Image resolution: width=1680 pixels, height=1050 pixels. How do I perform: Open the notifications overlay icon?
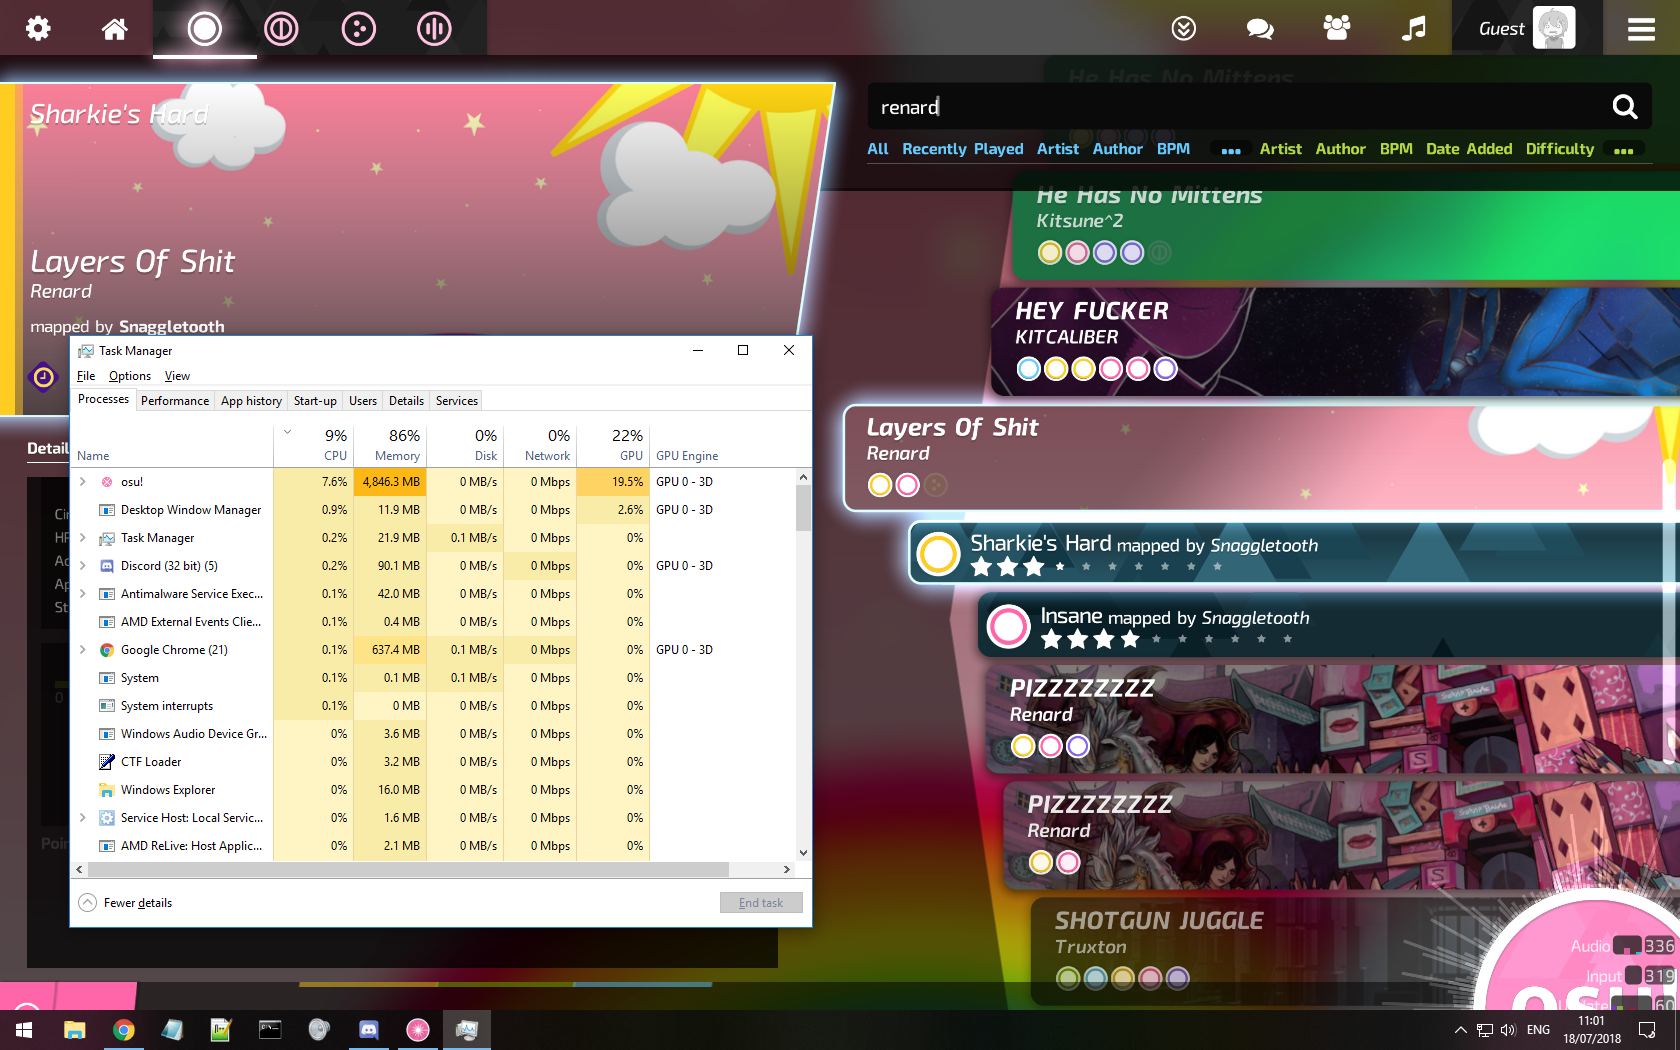[x=1184, y=28]
